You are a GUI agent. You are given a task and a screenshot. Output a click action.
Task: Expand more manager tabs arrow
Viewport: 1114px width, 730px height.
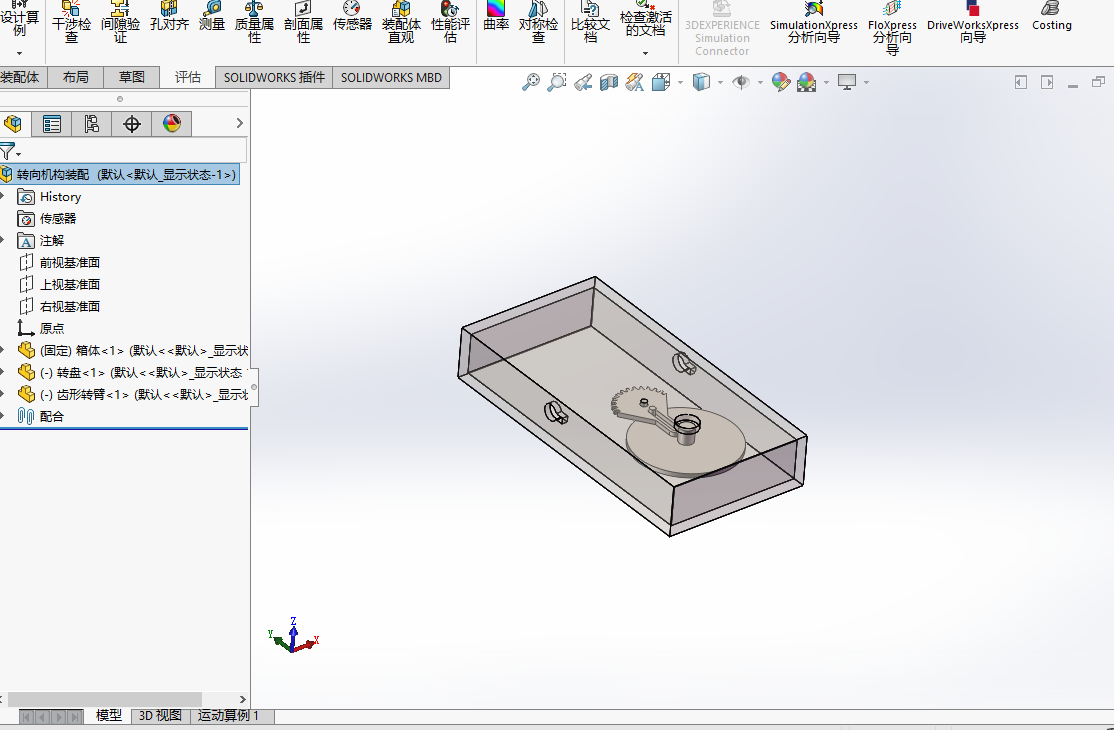click(x=239, y=124)
